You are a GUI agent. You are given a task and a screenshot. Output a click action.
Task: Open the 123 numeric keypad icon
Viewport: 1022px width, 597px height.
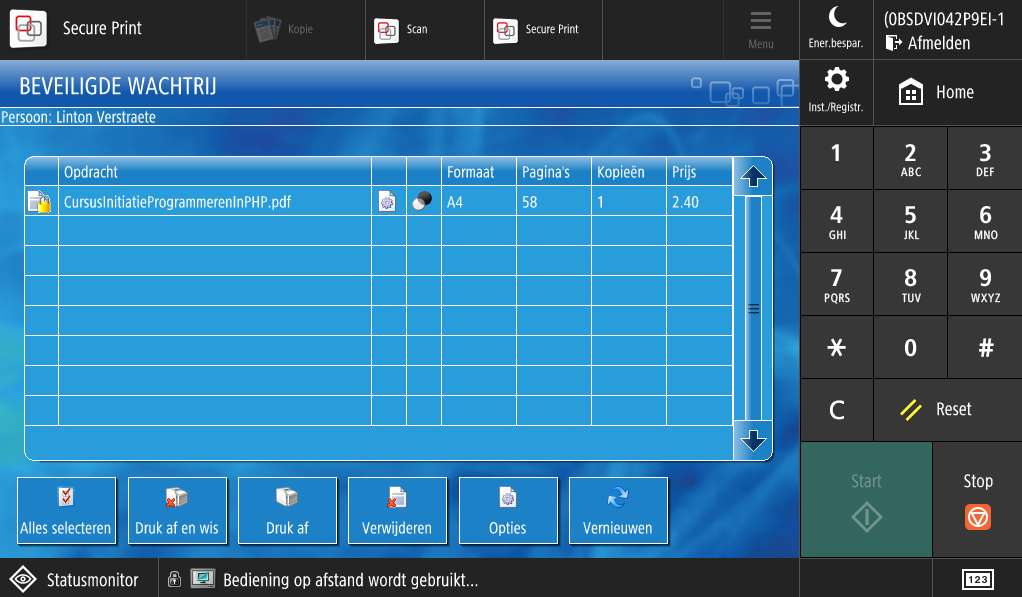(x=978, y=579)
